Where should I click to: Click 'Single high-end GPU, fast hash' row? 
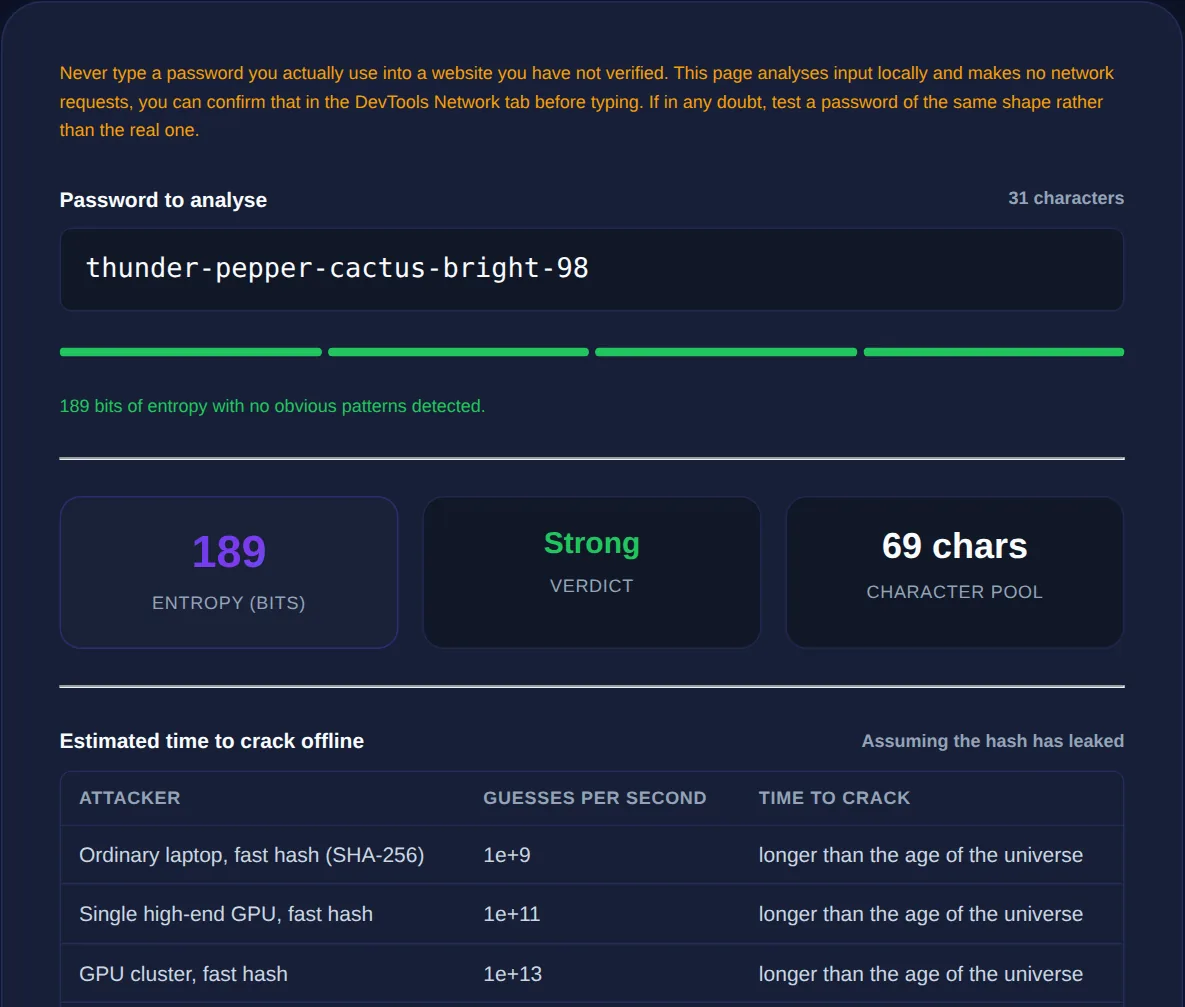tap(592, 914)
